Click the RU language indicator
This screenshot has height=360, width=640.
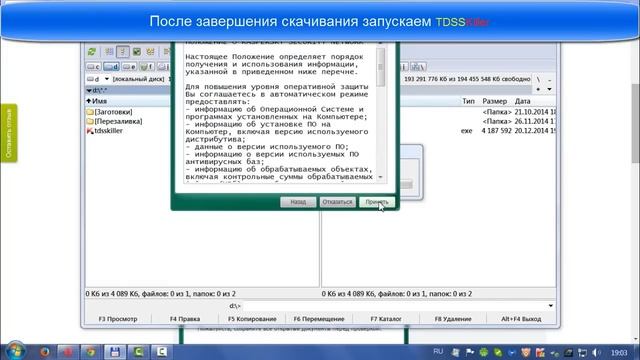click(438, 351)
